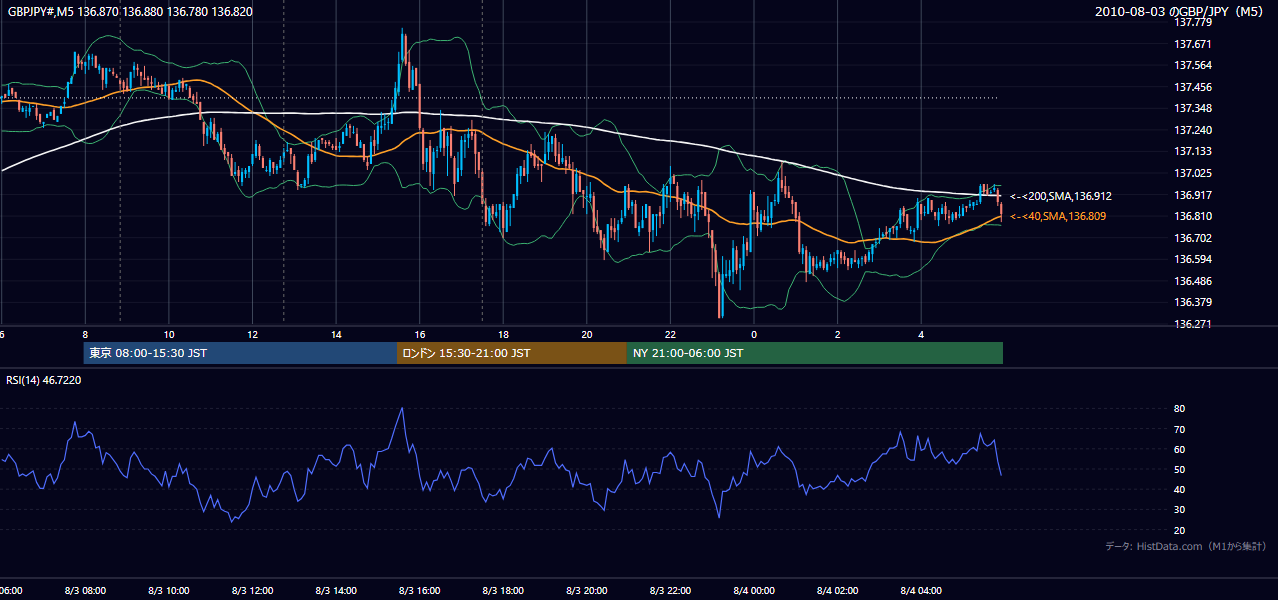This screenshot has height=600, width=1278.
Task: Click the 8/3 12:00 time axis label
Action: tap(252, 591)
